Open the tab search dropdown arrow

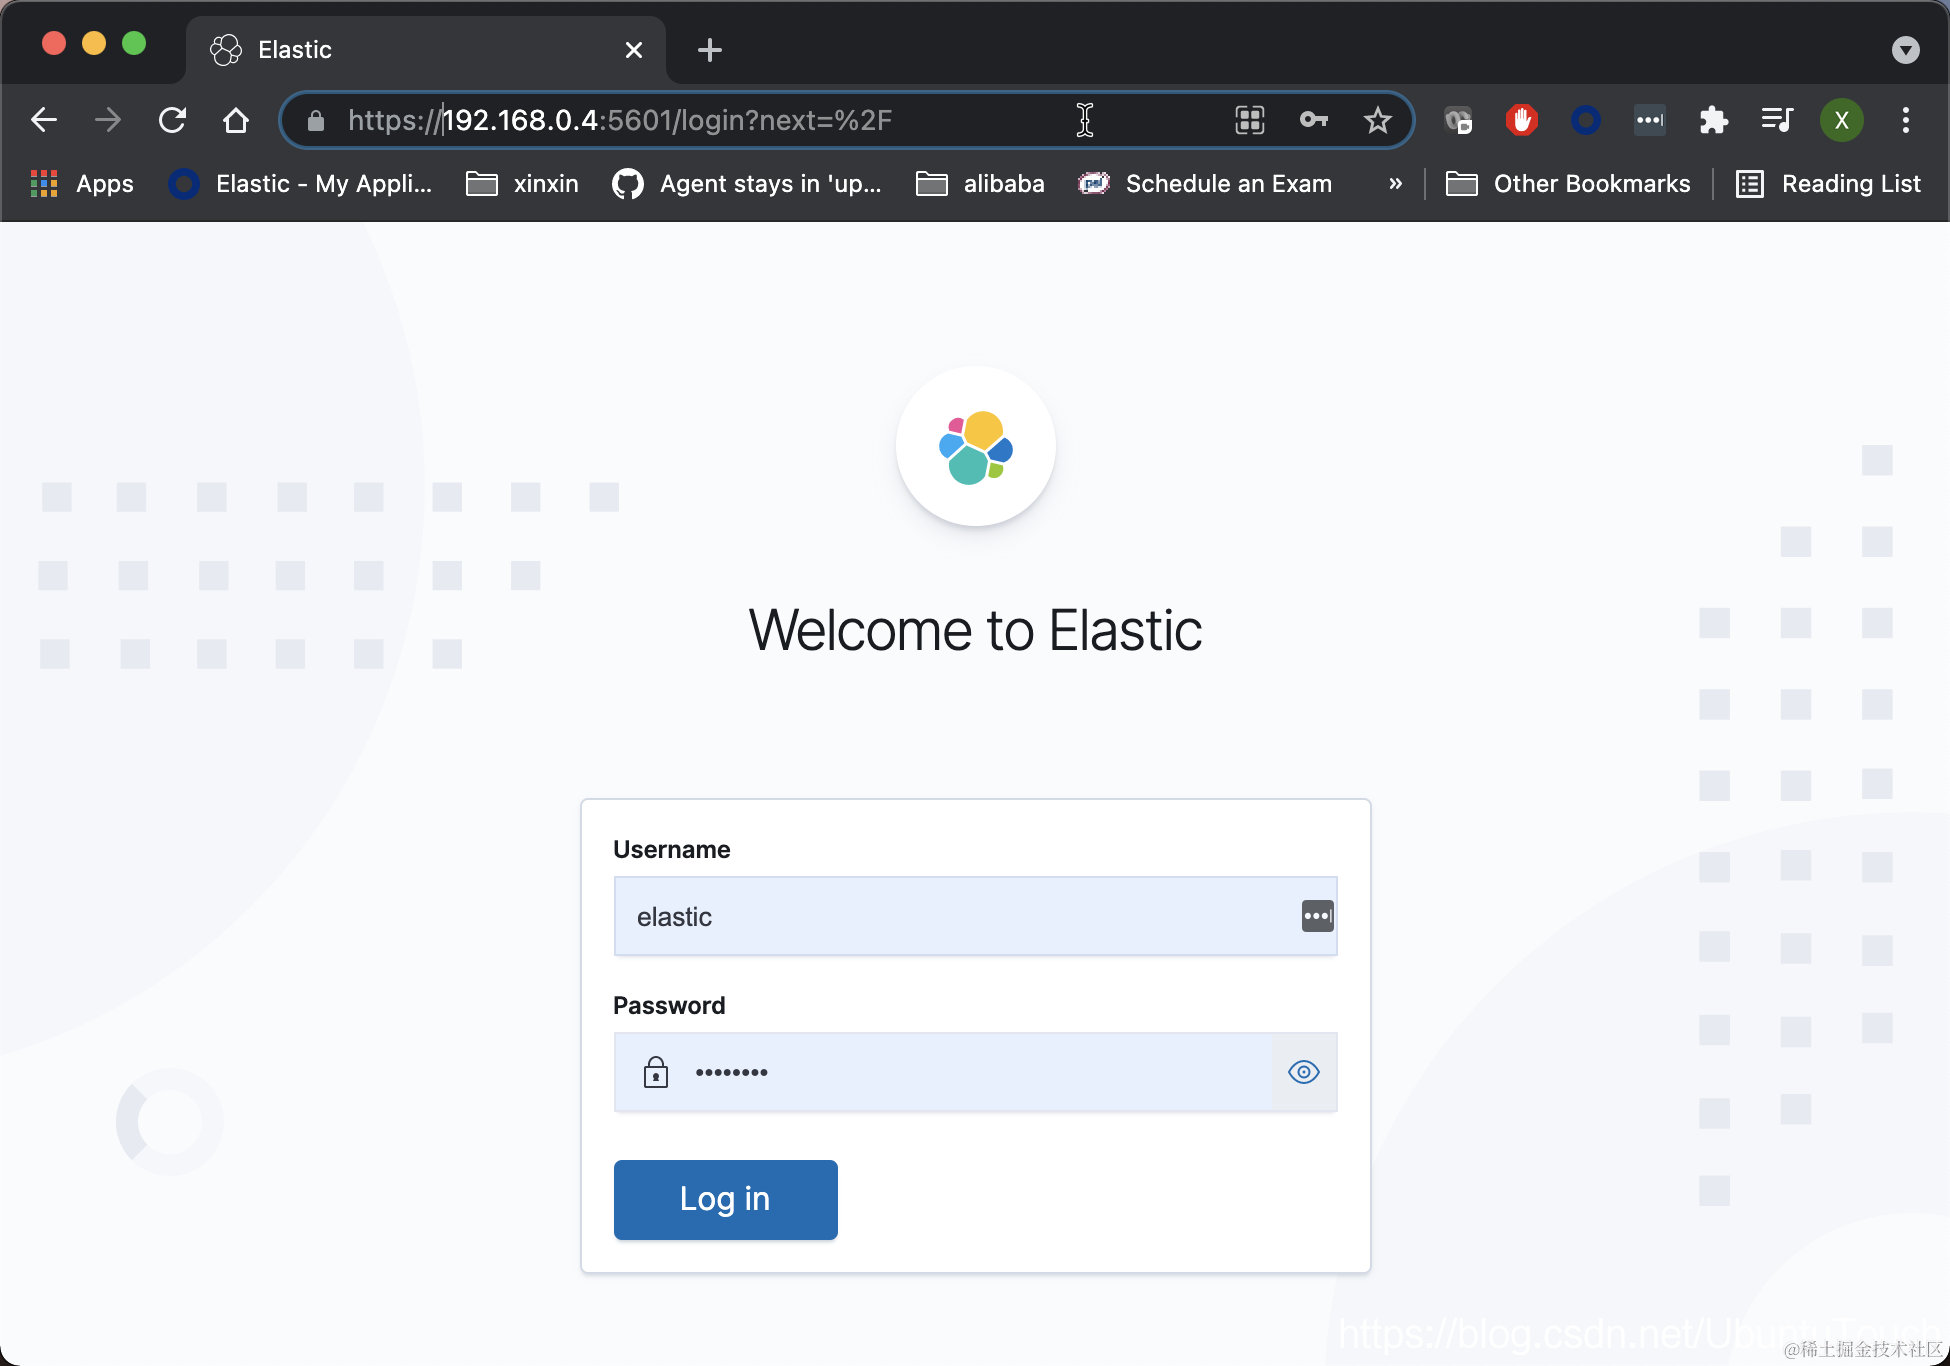click(1905, 50)
